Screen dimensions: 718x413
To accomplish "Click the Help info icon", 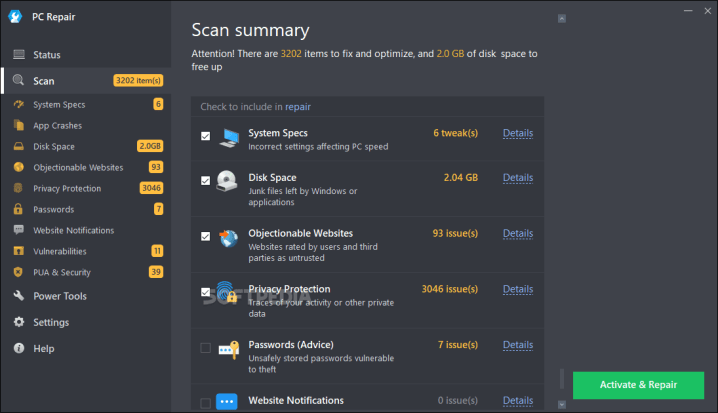I will click(19, 348).
